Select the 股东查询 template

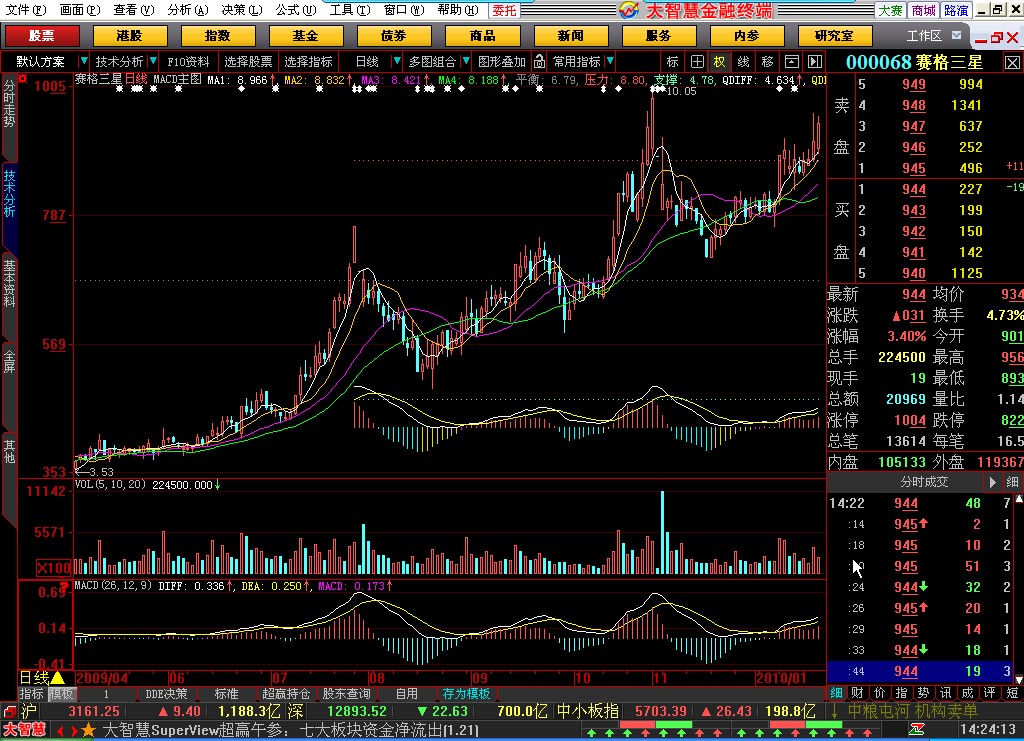[x=346, y=694]
